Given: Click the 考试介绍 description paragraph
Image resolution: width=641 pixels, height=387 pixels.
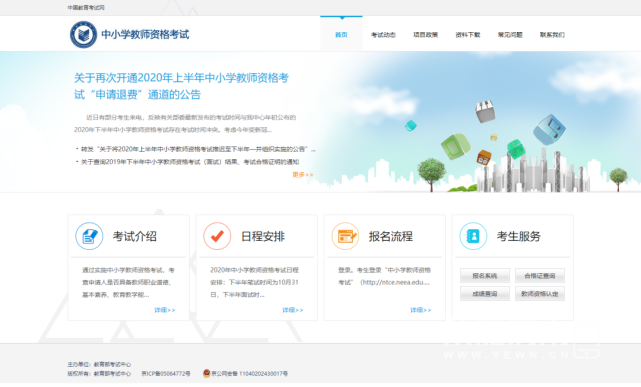Looking at the screenshot, I should [x=128, y=282].
